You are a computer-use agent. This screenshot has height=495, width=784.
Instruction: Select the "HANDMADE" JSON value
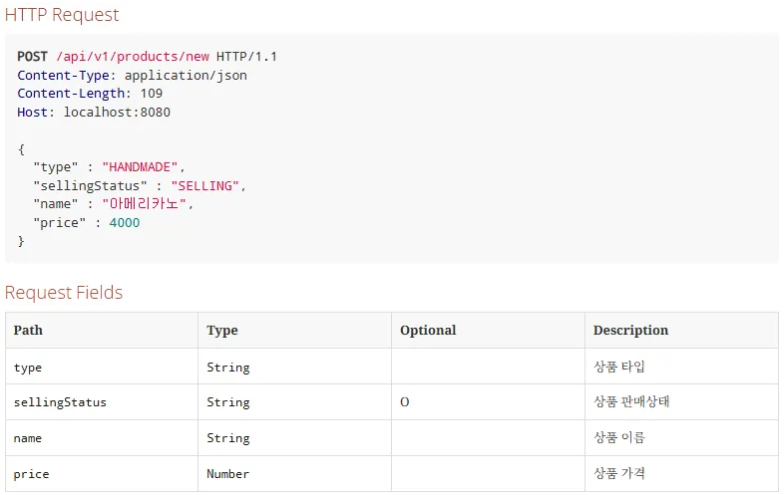140,167
